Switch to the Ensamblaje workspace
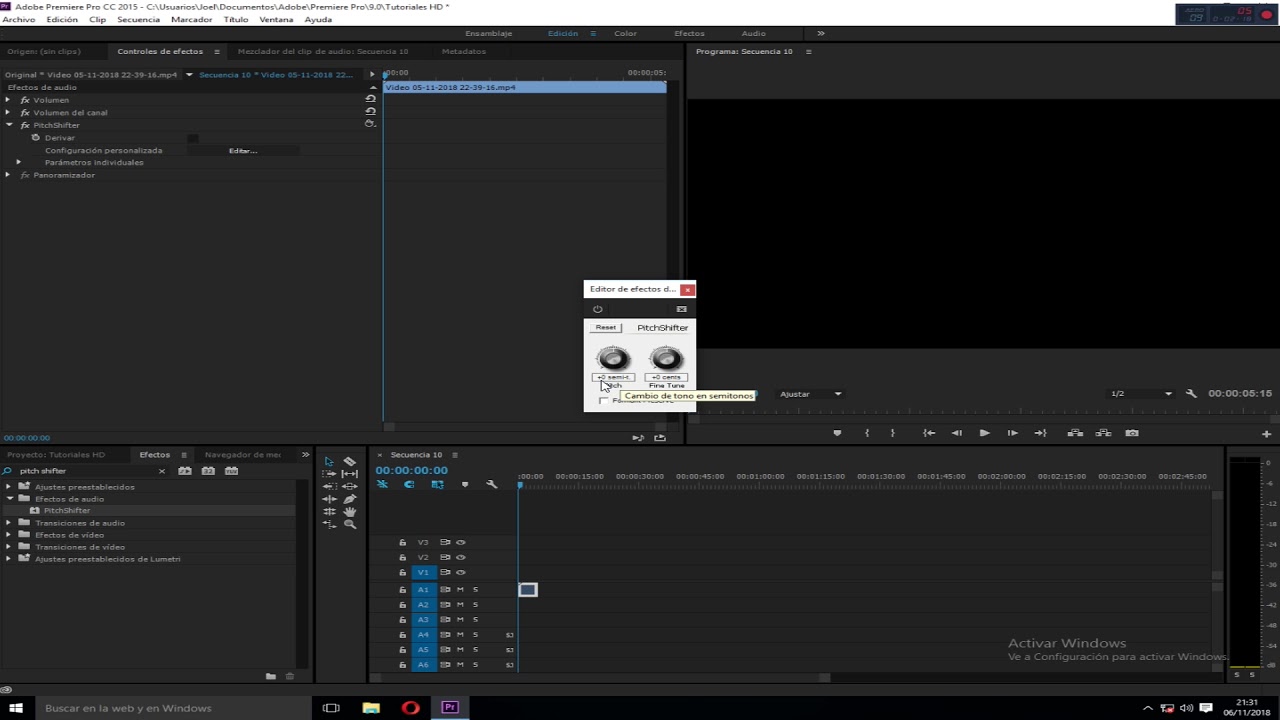Viewport: 1280px width, 720px height. tap(489, 33)
